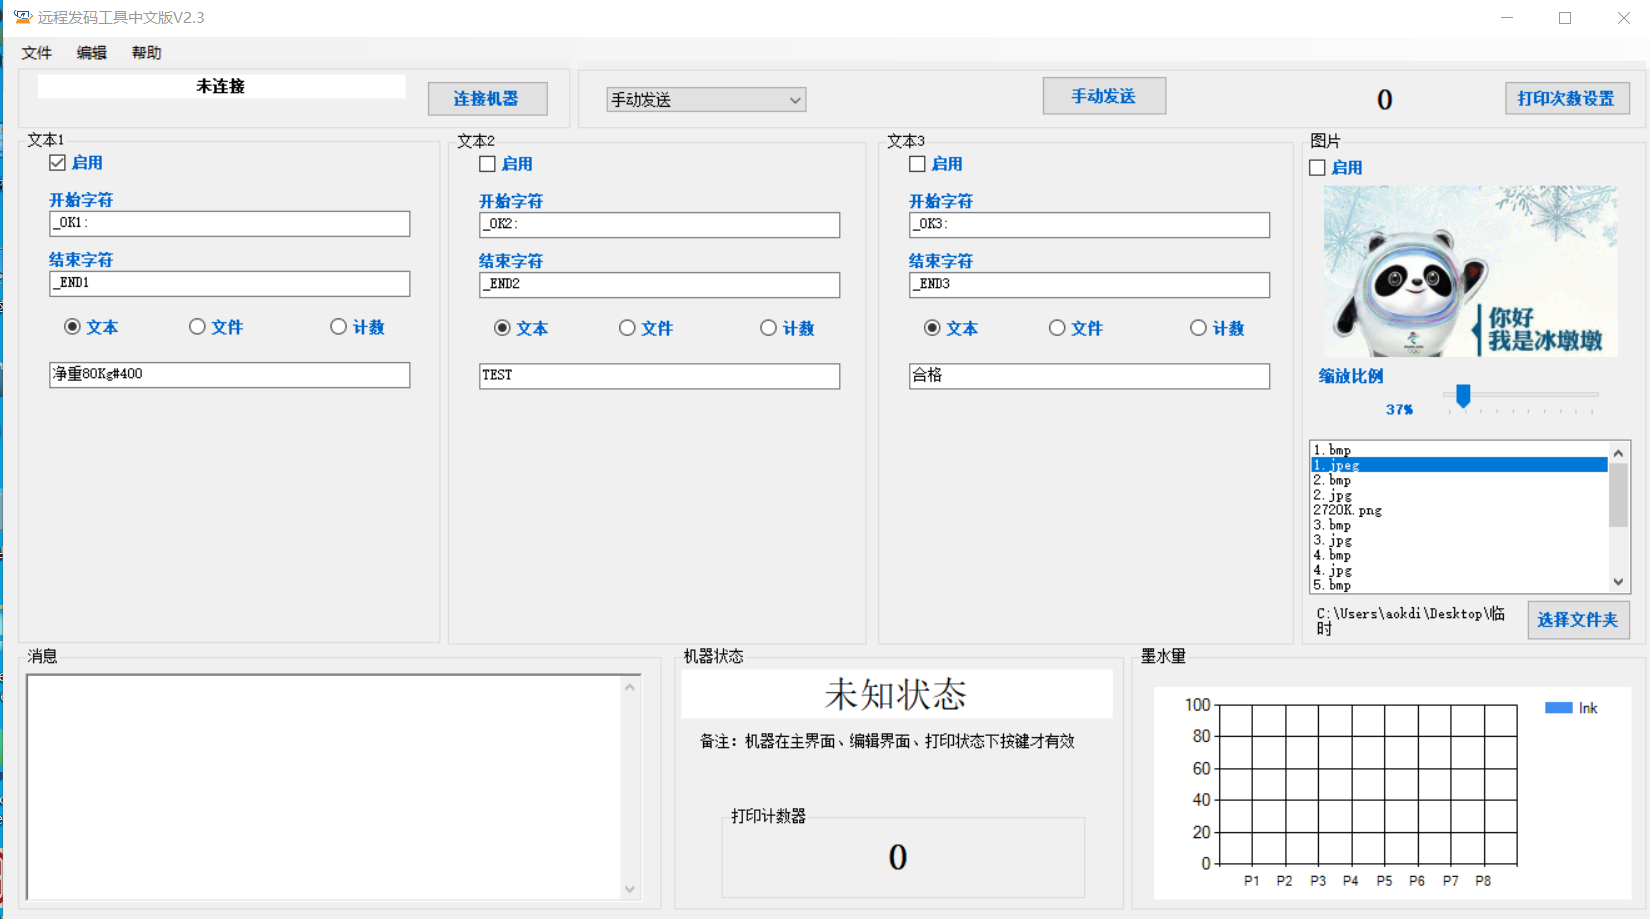Screen dimensions: 1650x919
Task: Click 文本3 start character field _OK3:
Action: point(1090,224)
